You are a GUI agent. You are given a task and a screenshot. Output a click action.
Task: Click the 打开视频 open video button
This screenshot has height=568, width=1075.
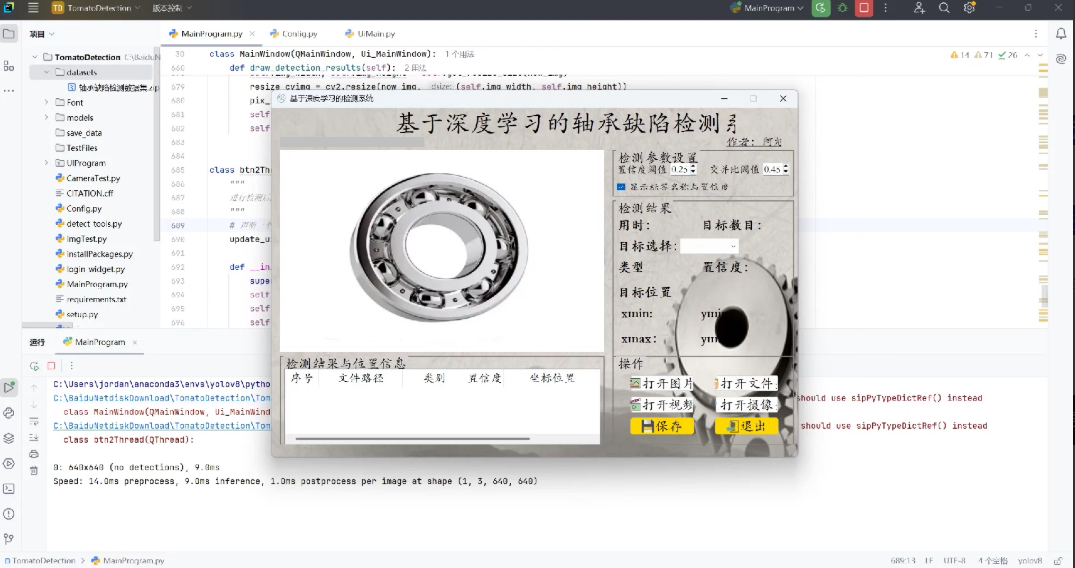pyautogui.click(x=662, y=405)
